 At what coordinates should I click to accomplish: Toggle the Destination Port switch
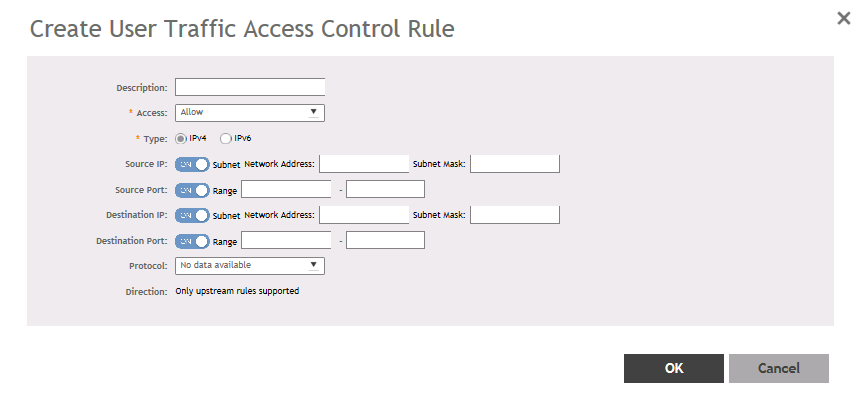pyautogui.click(x=192, y=241)
